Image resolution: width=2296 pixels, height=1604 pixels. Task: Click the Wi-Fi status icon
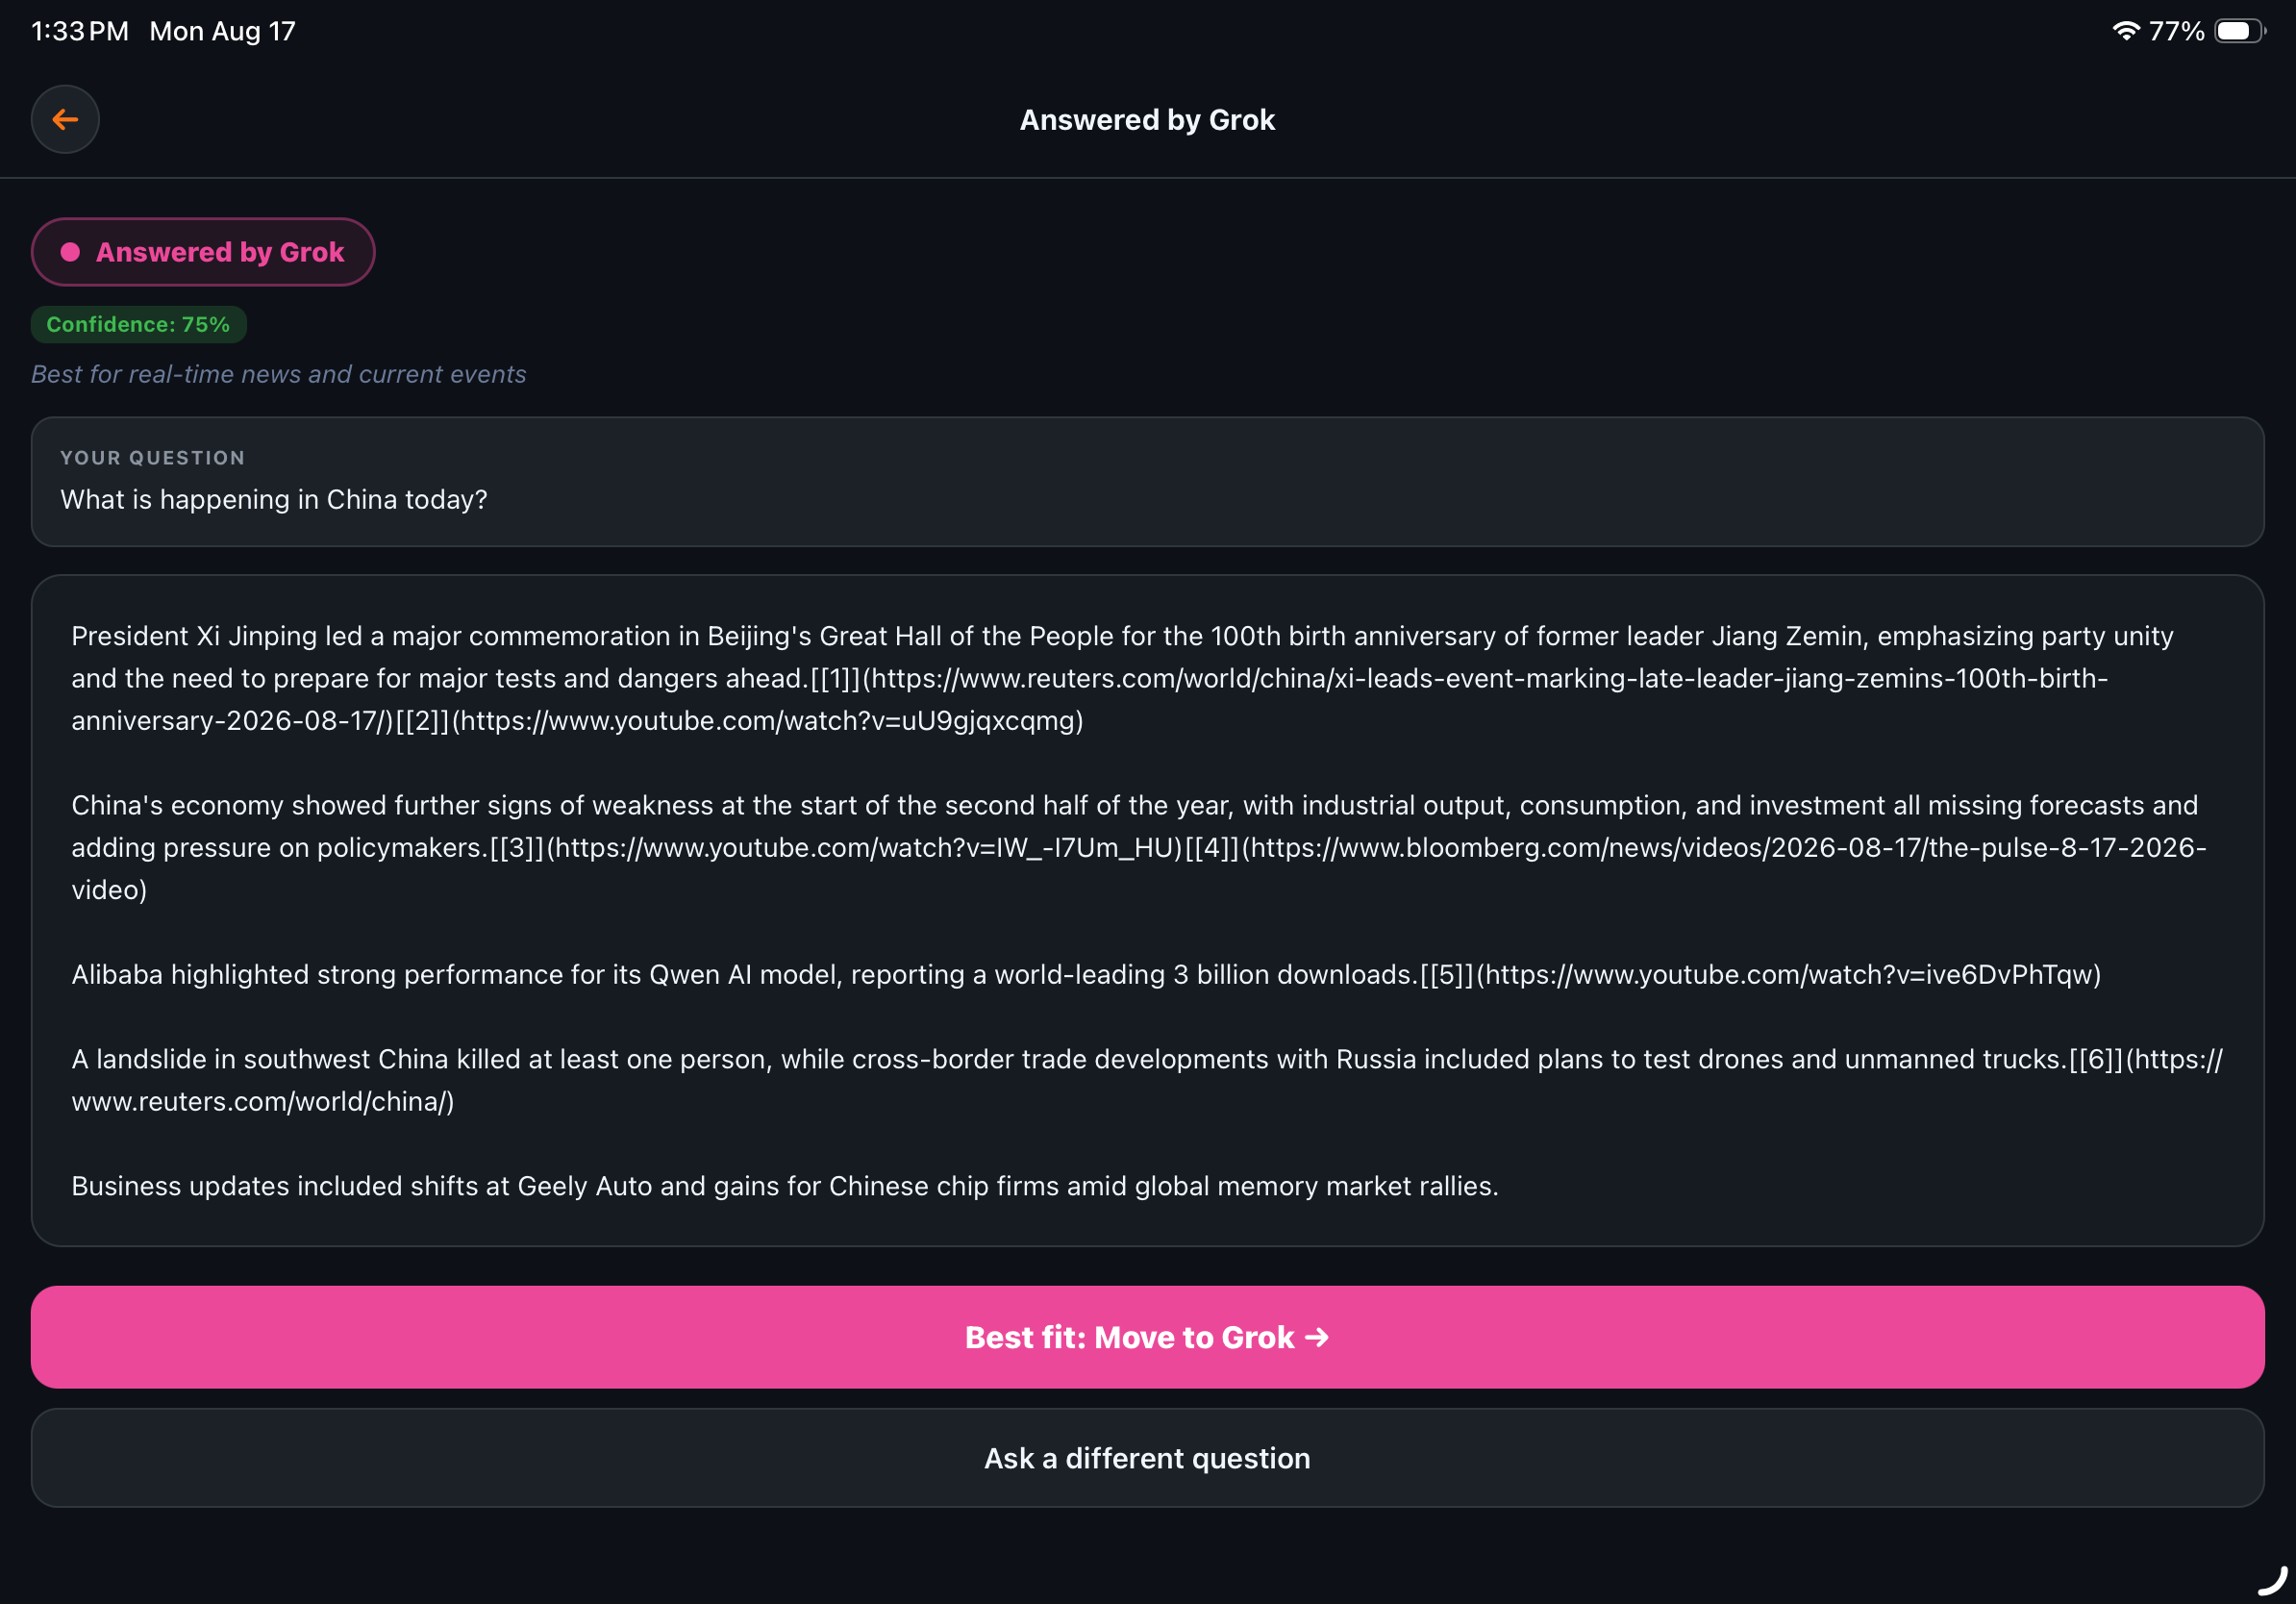[2125, 31]
